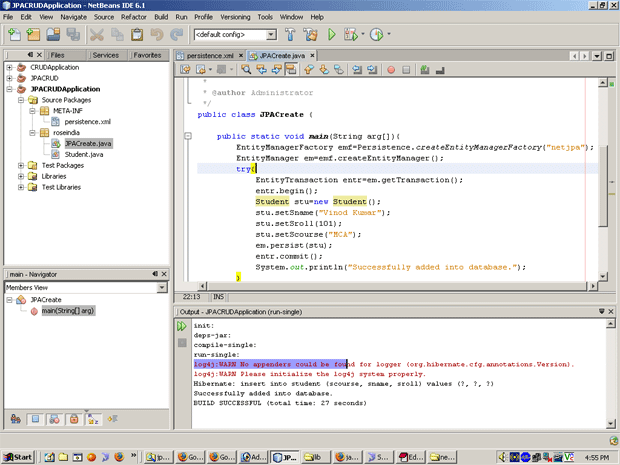Click the New File toolbar icon
The height and width of the screenshot is (465, 620).
coord(15,35)
